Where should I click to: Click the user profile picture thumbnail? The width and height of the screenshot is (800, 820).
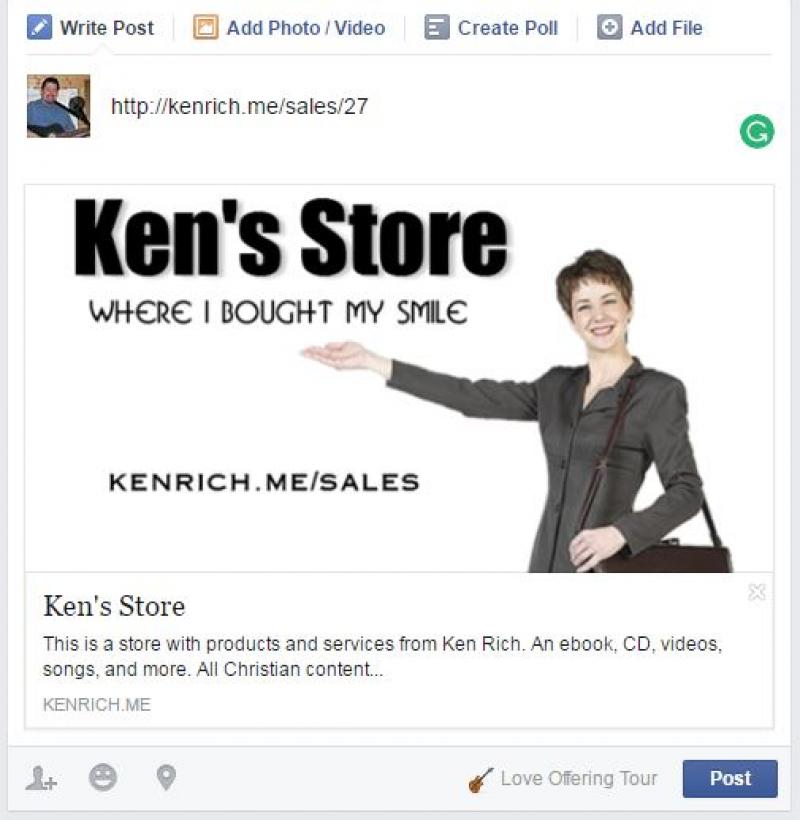[59, 106]
